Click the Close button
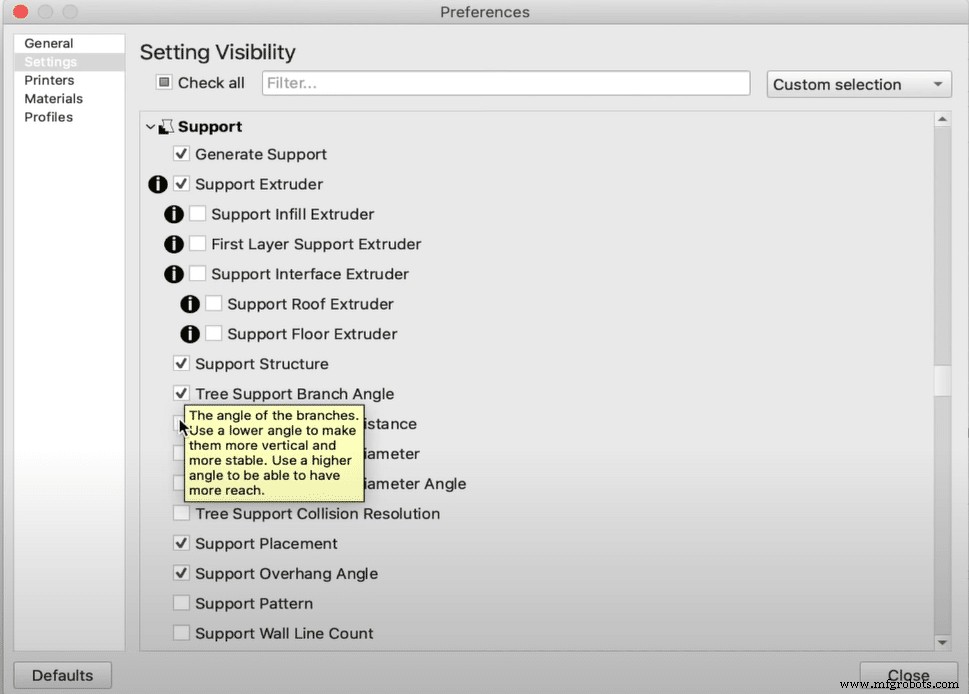969x694 pixels. pos(908,676)
